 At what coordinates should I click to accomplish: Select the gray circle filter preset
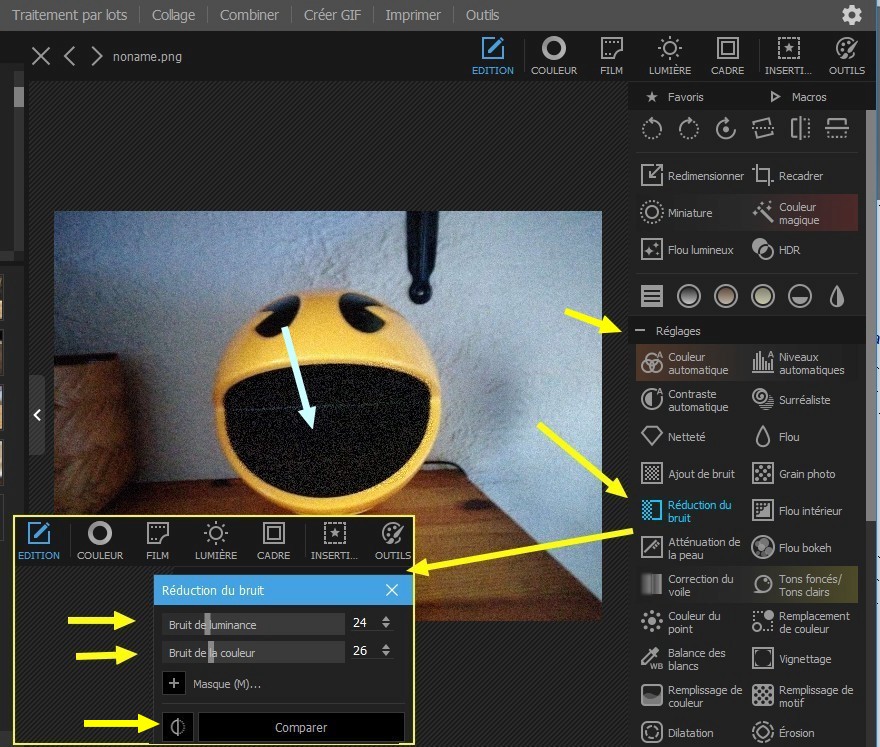689,296
